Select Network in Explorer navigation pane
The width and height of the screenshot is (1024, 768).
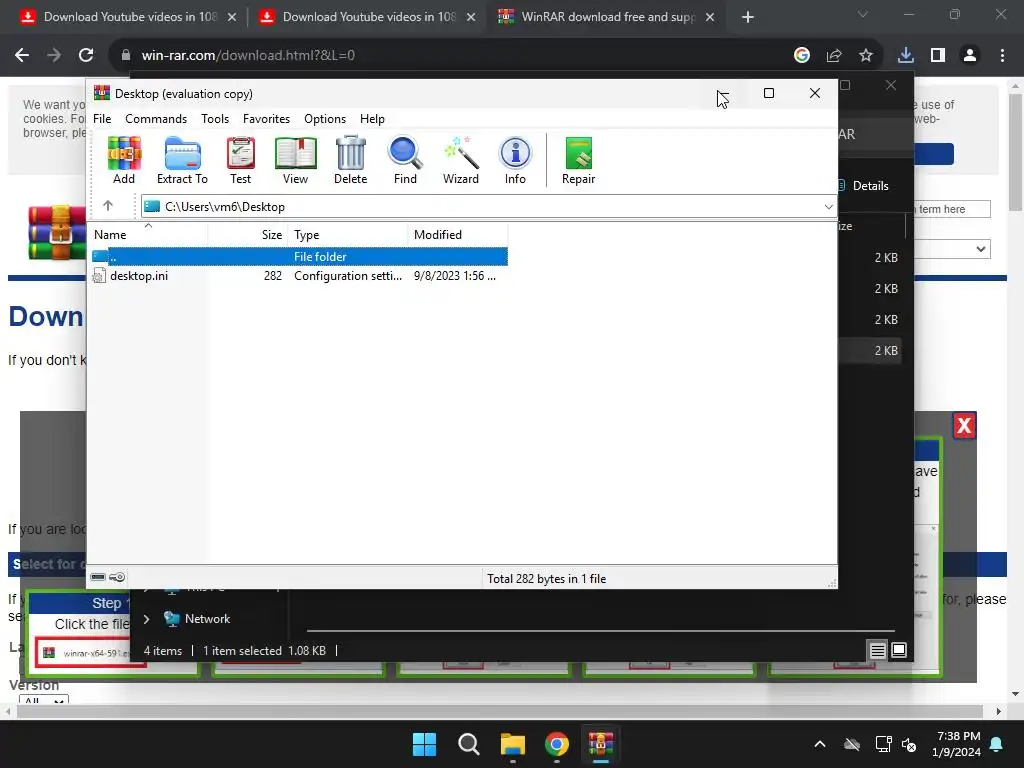pos(207,618)
